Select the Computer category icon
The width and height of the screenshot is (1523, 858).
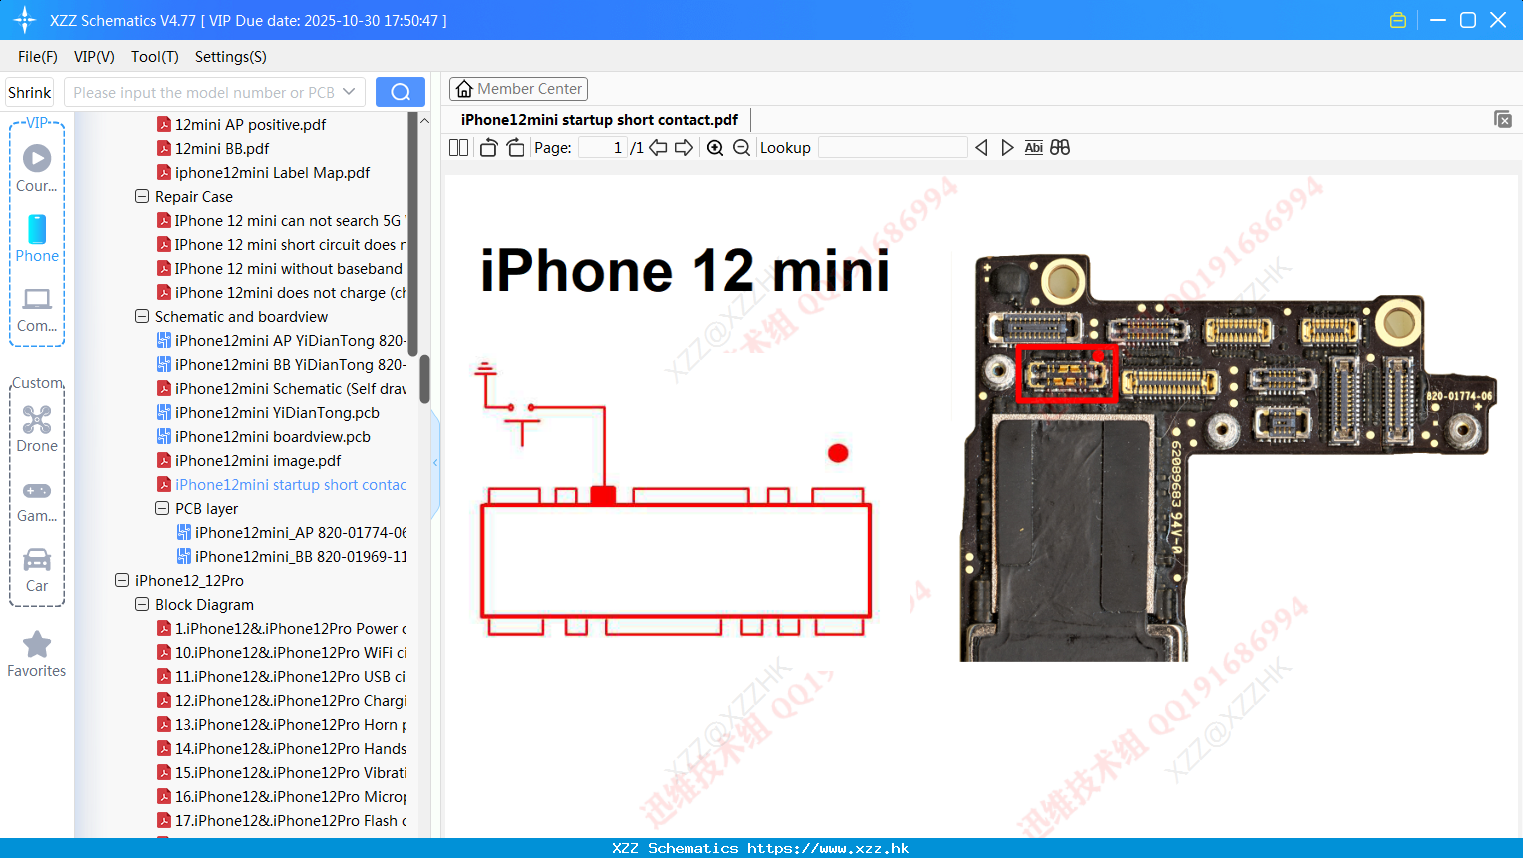tap(37, 298)
